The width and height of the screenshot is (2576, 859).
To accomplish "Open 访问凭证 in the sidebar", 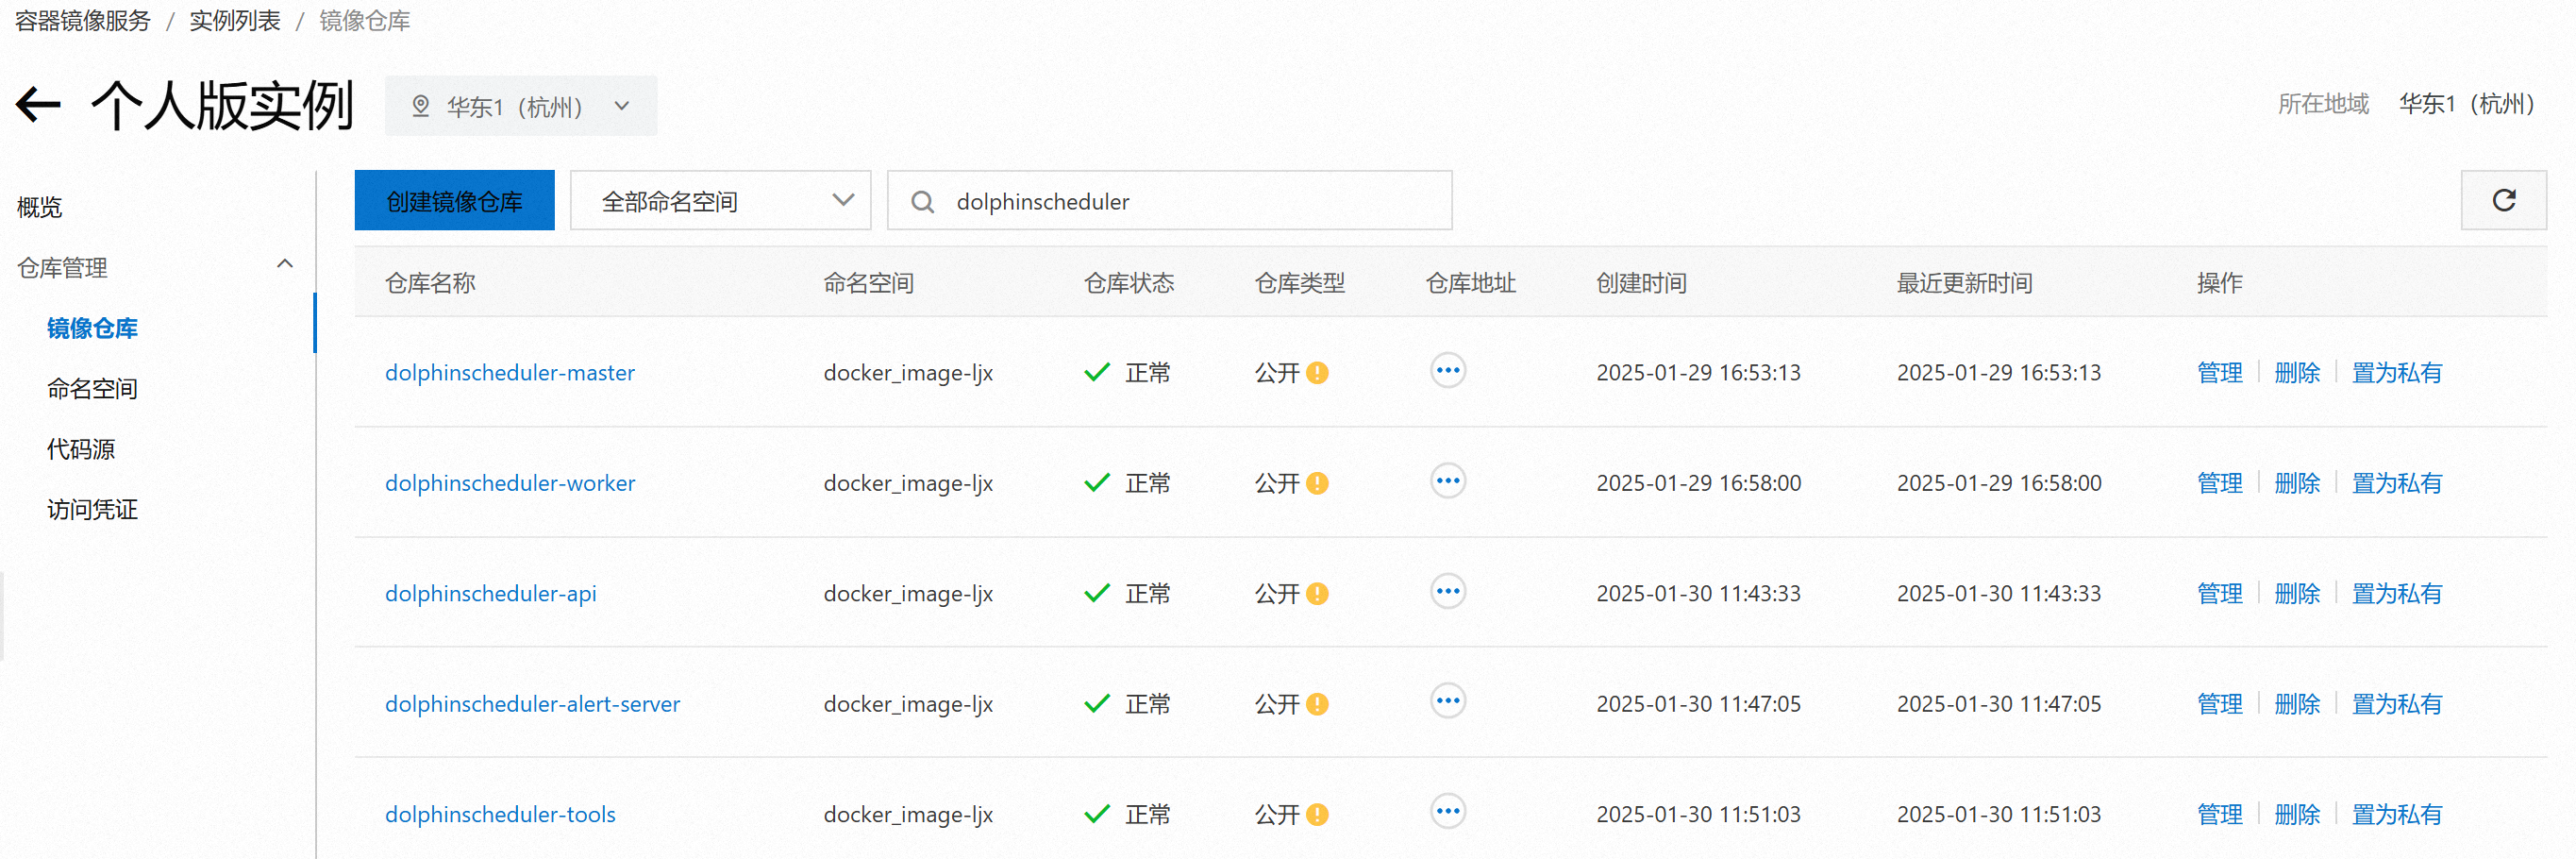I will (92, 510).
